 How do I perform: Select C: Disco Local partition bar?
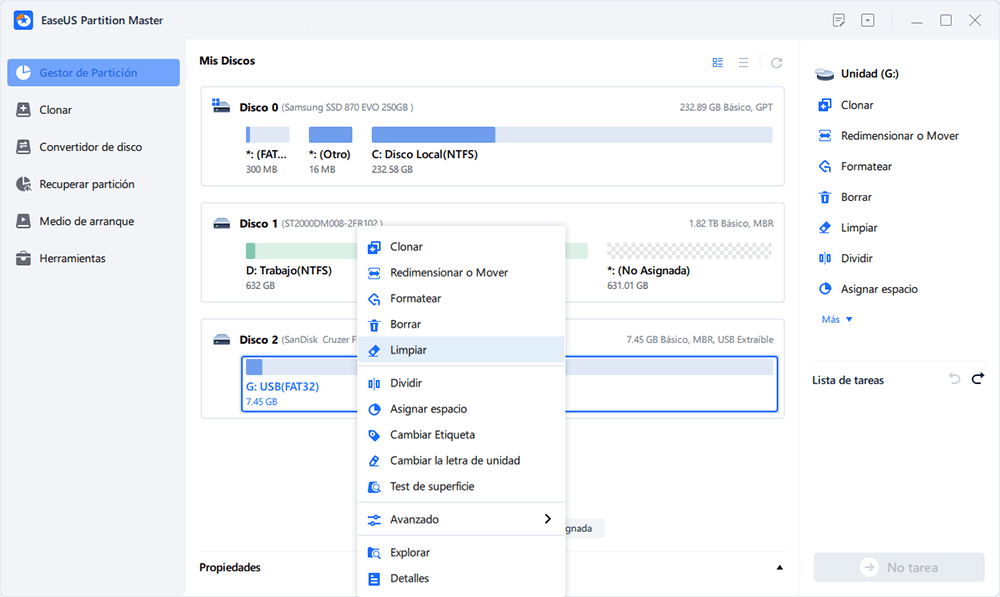tap(572, 135)
